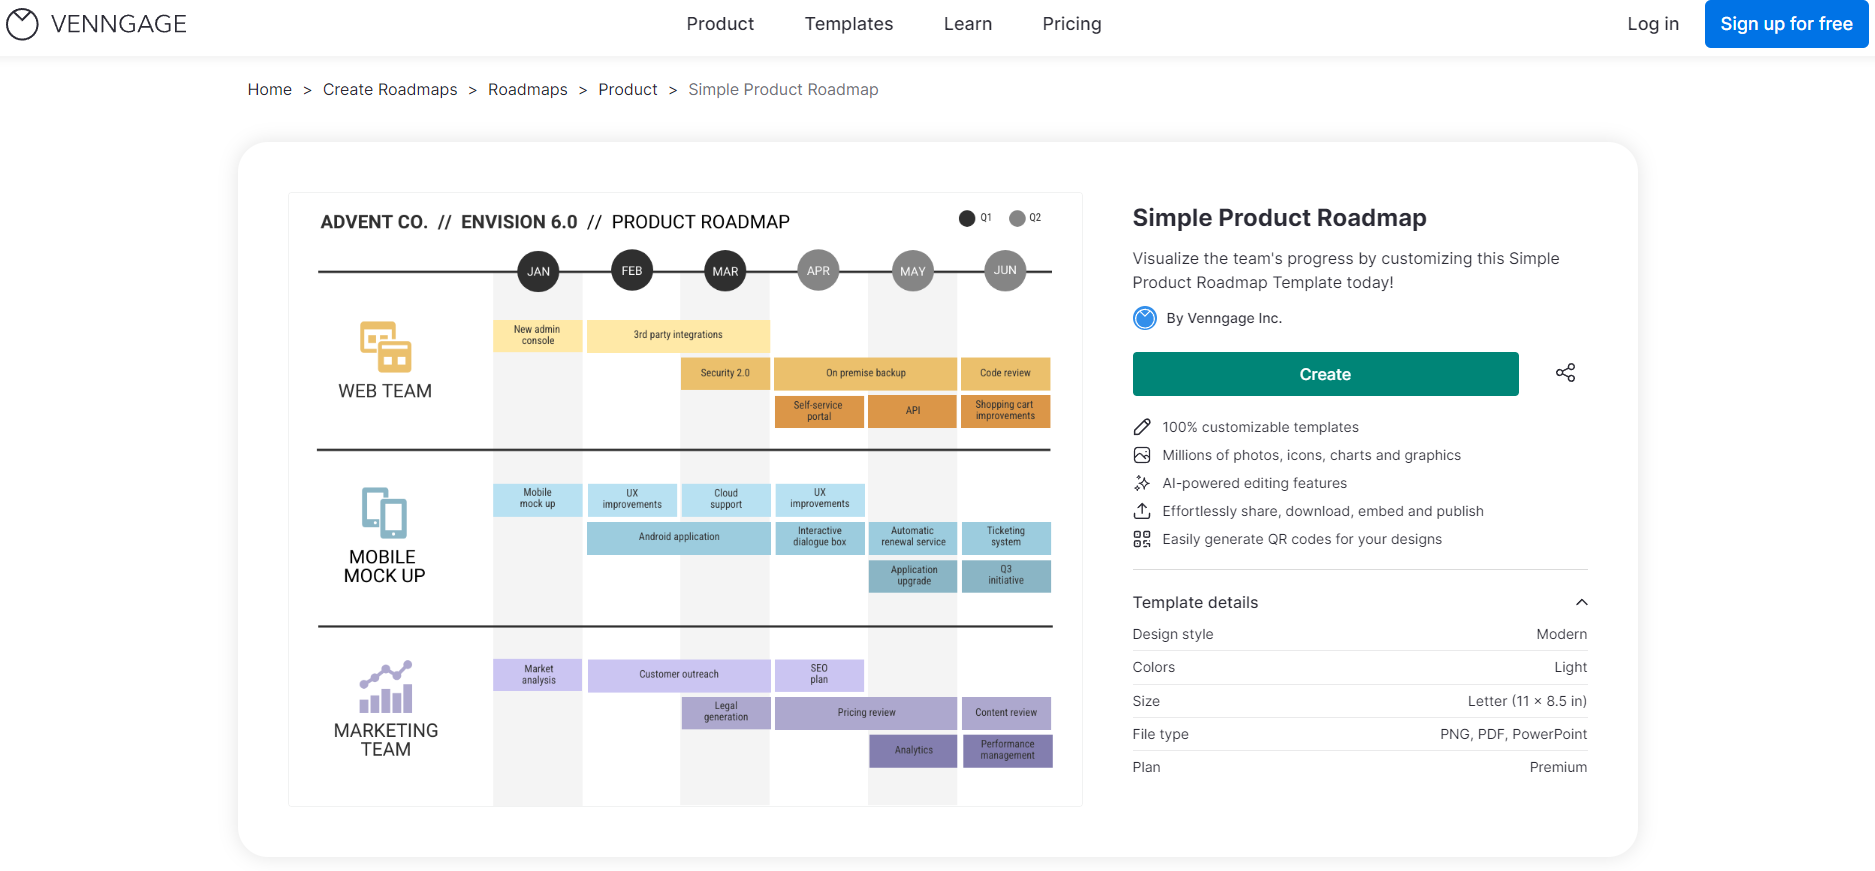This screenshot has width=1875, height=871.
Task: Click the 'Light' colors value
Action: click(x=1571, y=667)
